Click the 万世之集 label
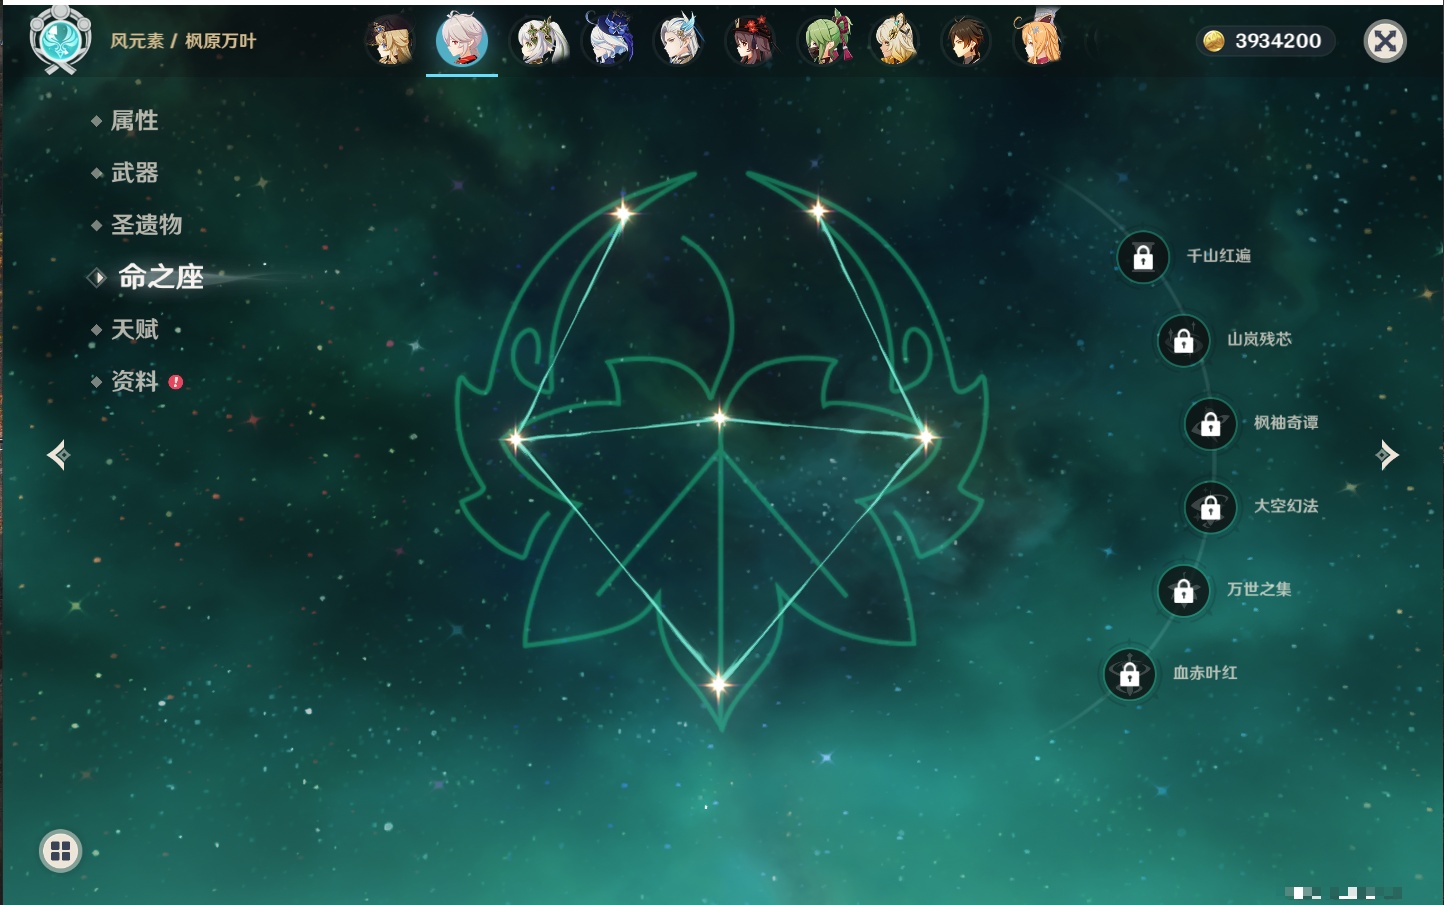Screen dimensions: 1444x905 tap(1259, 589)
